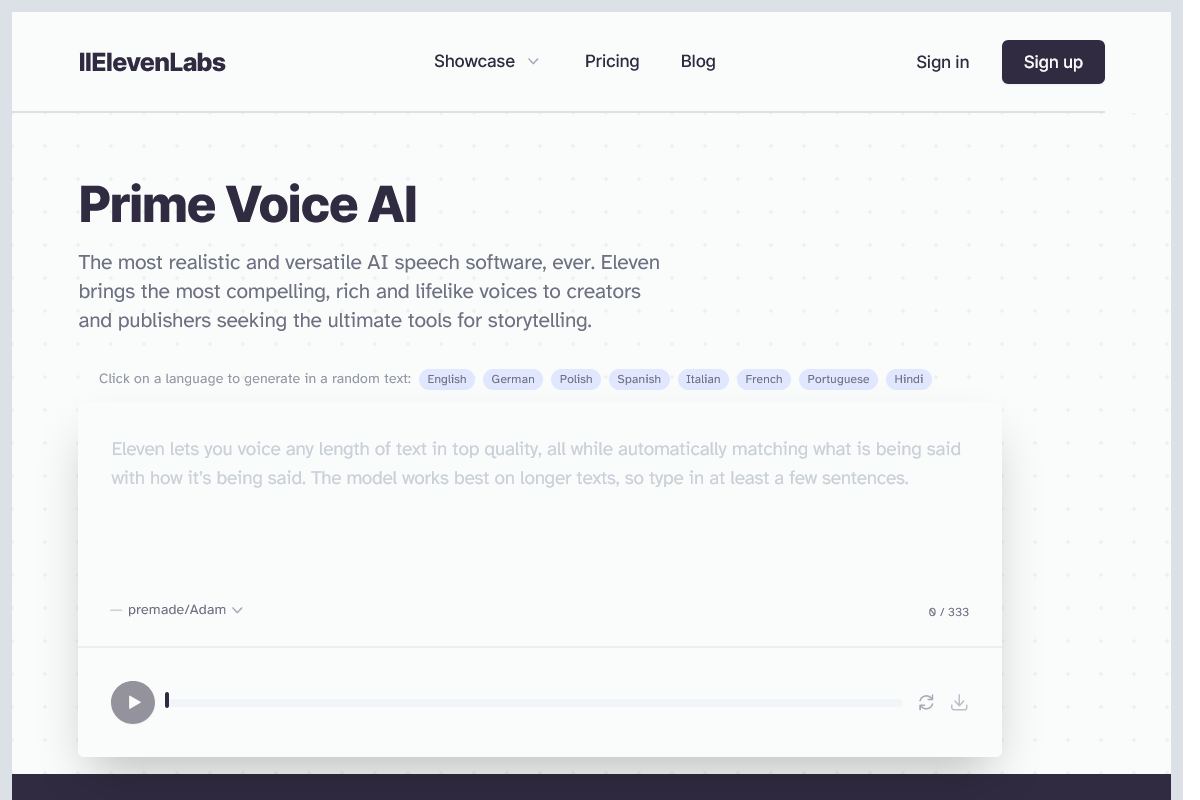This screenshot has height=800, width=1200.
Task: Sign in to your account
Action: 942,61
